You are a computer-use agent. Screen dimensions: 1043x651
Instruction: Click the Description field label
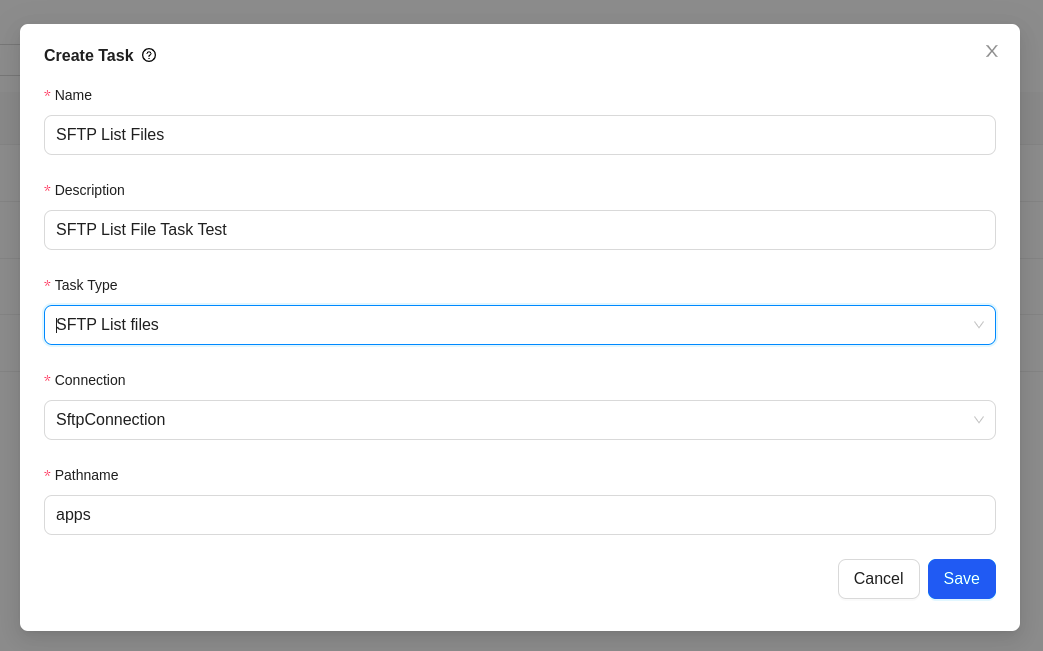coord(89,190)
